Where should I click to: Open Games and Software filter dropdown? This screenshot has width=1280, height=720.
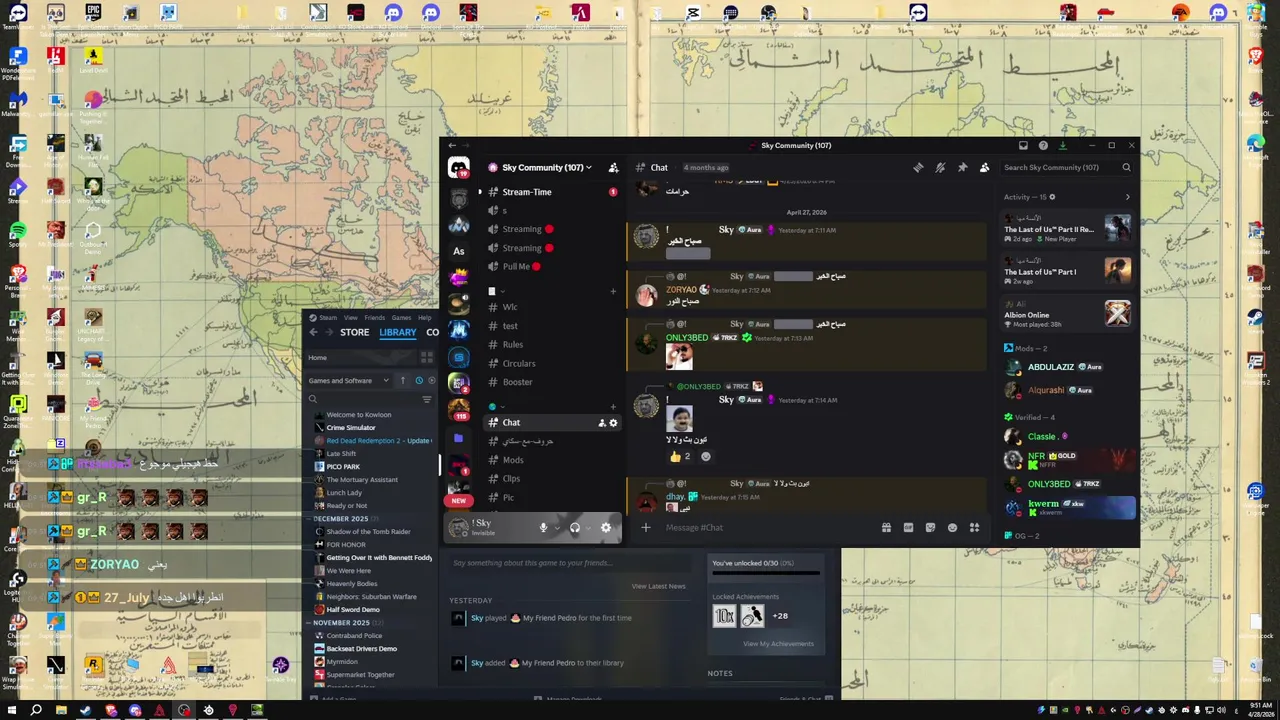(x=348, y=381)
